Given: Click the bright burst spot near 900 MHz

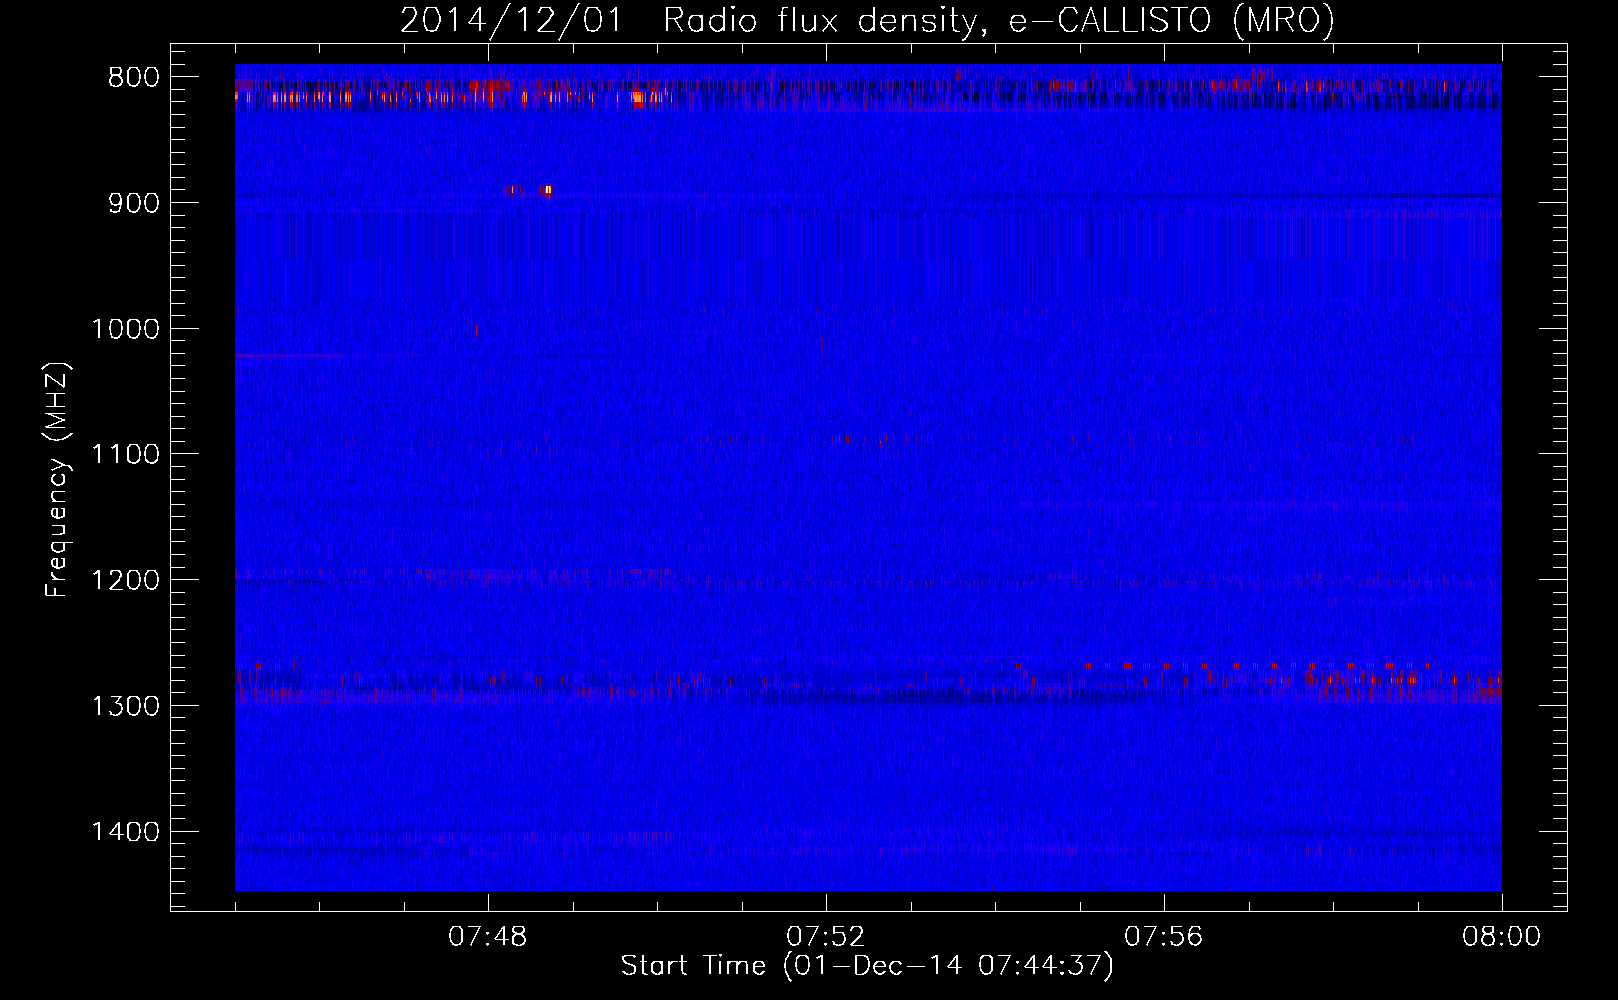Looking at the screenshot, I should (546, 189).
